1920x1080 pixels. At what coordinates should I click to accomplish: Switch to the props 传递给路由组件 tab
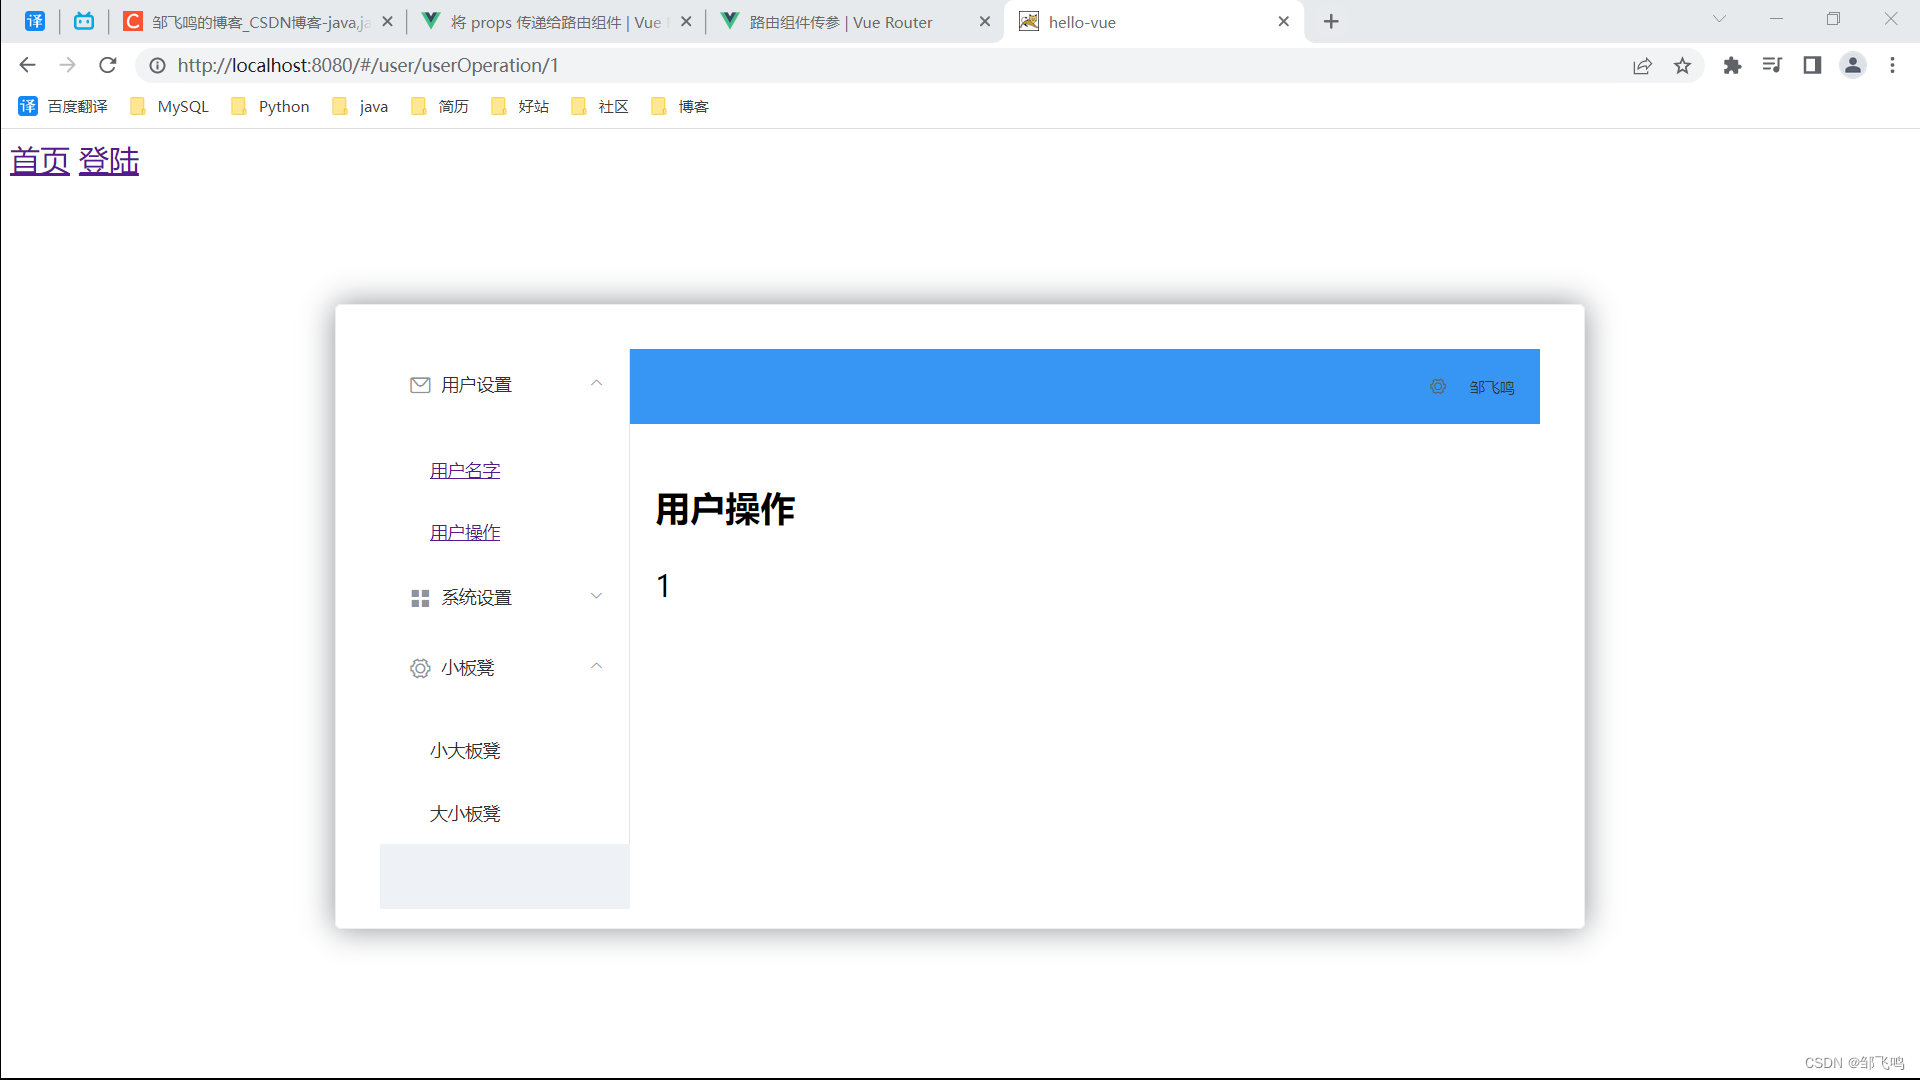[x=556, y=22]
